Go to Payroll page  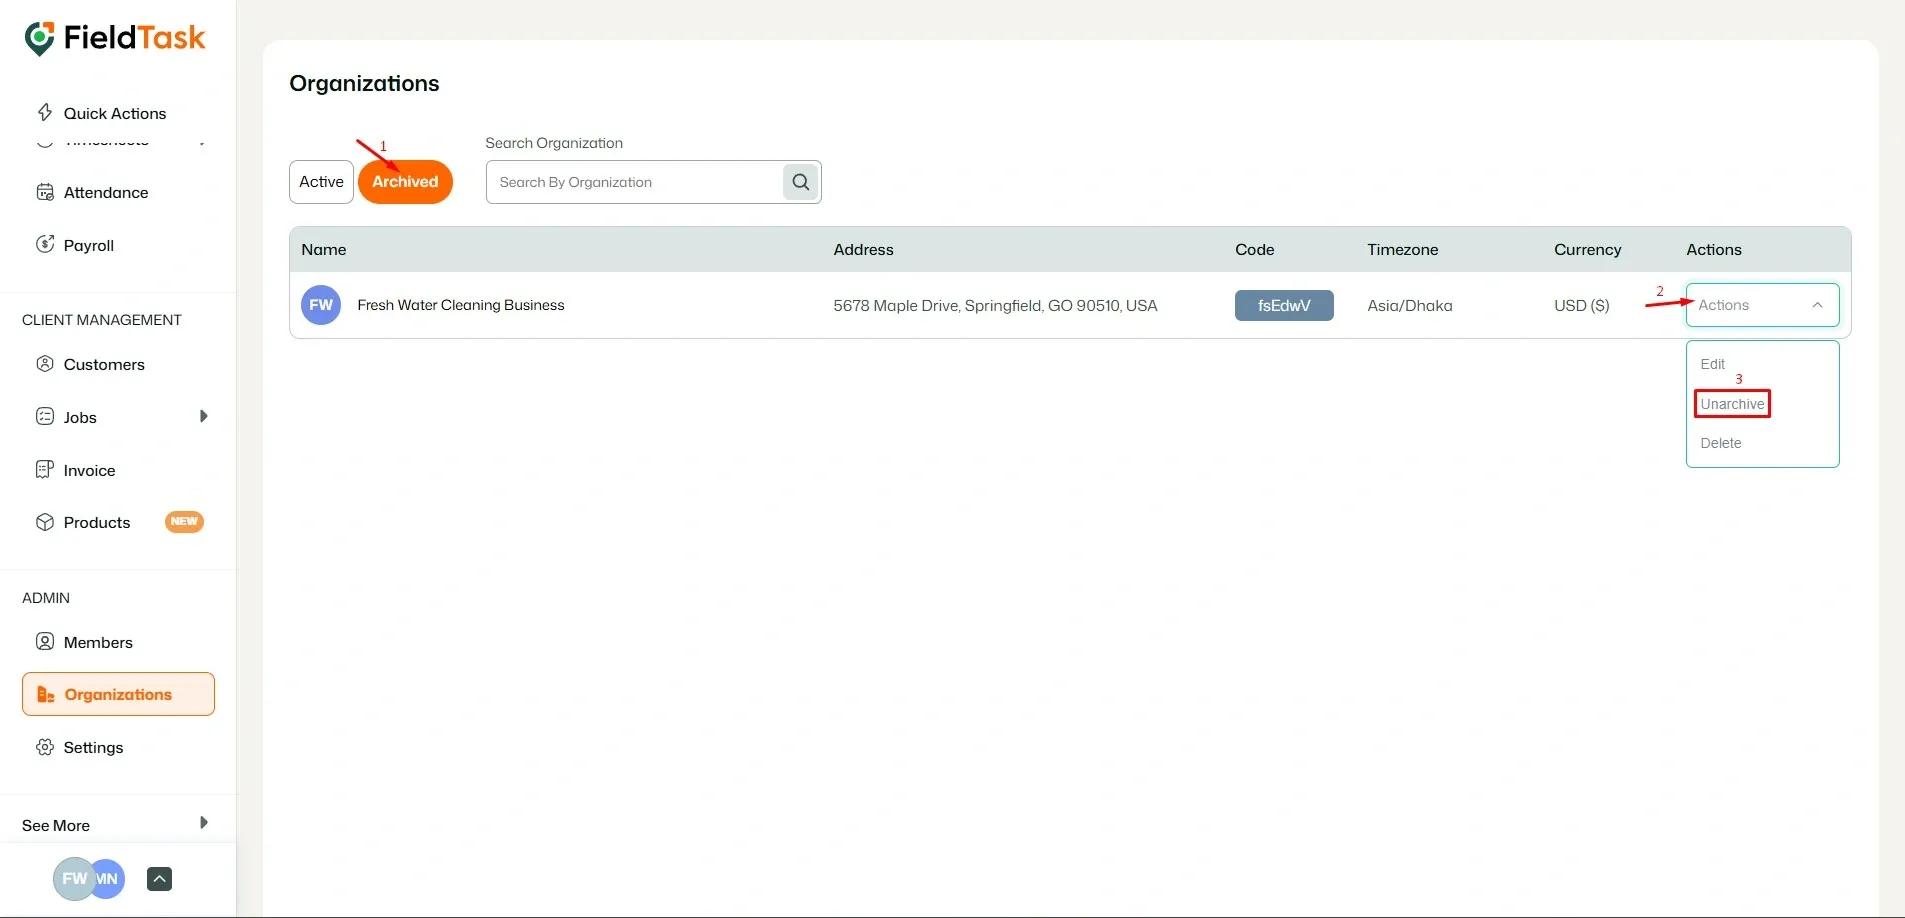tap(89, 245)
